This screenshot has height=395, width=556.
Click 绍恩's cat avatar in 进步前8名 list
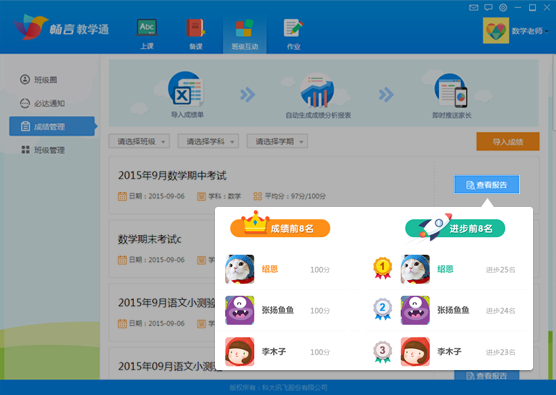coord(415,269)
